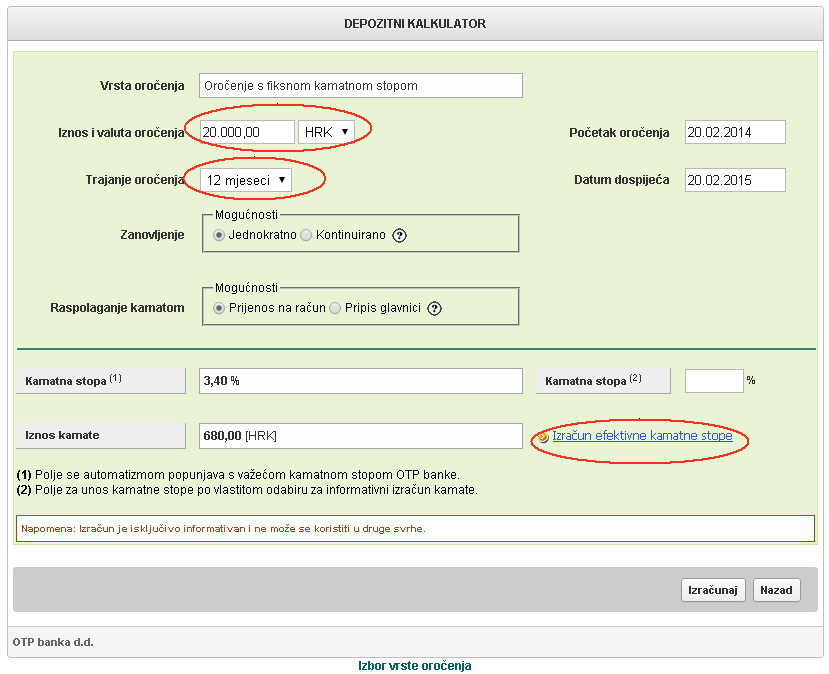
Task: Click the Datum dospijeća date field
Action: [x=735, y=180]
